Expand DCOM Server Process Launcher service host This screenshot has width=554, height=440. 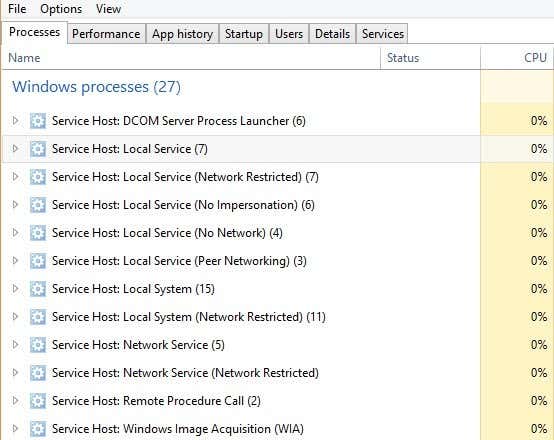15,121
